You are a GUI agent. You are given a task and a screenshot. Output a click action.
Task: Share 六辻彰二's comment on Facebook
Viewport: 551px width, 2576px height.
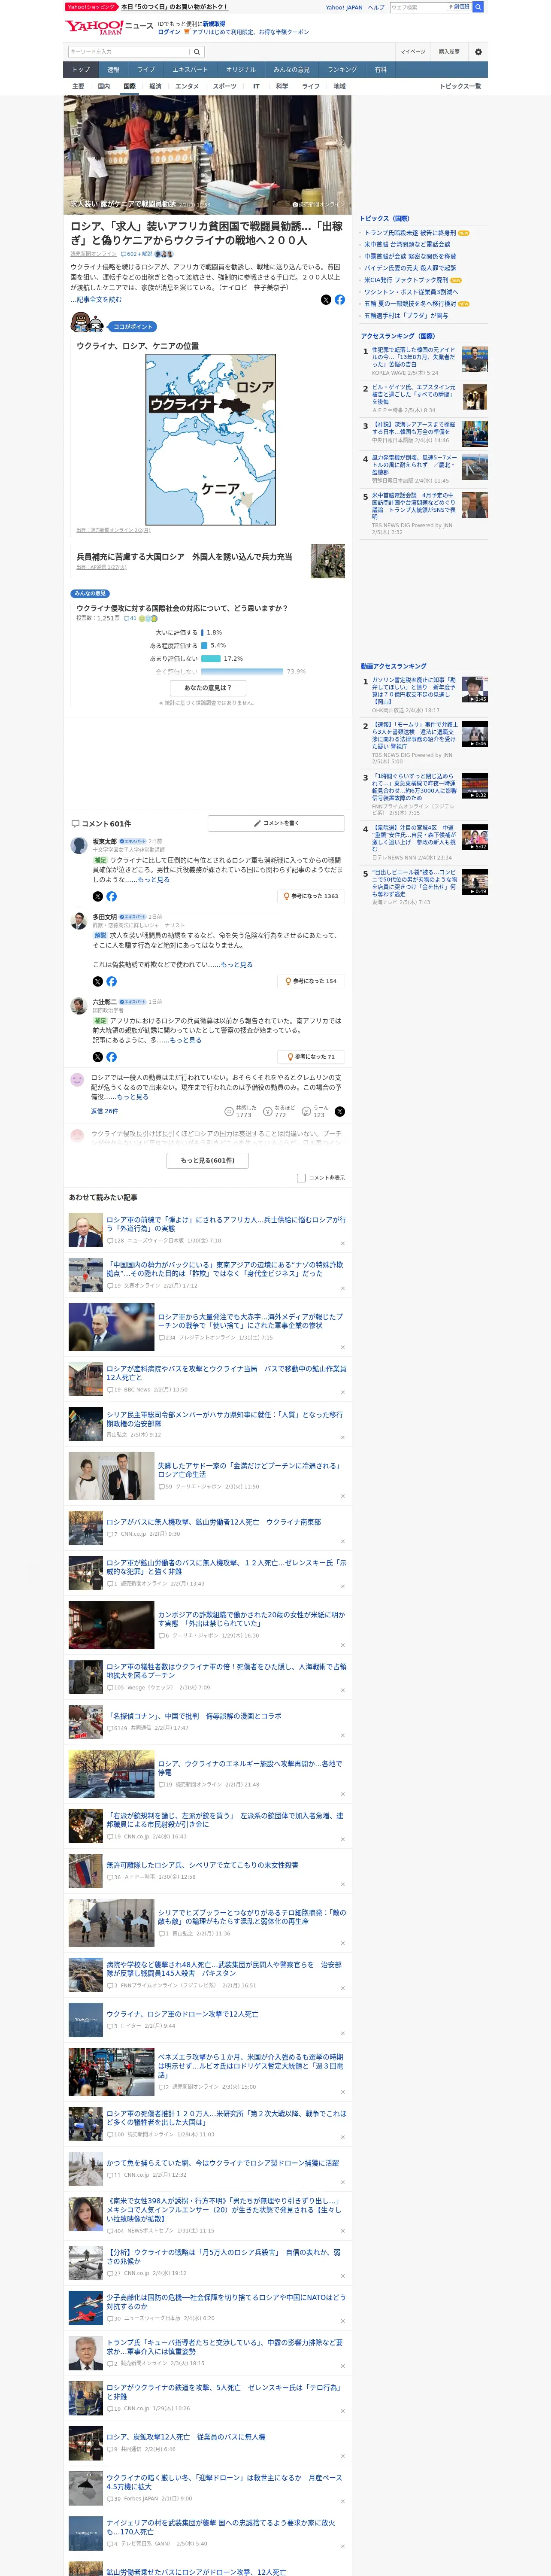click(x=111, y=1057)
